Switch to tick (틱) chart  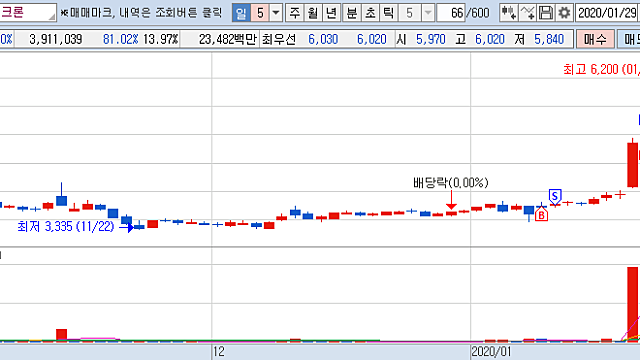pos(388,13)
